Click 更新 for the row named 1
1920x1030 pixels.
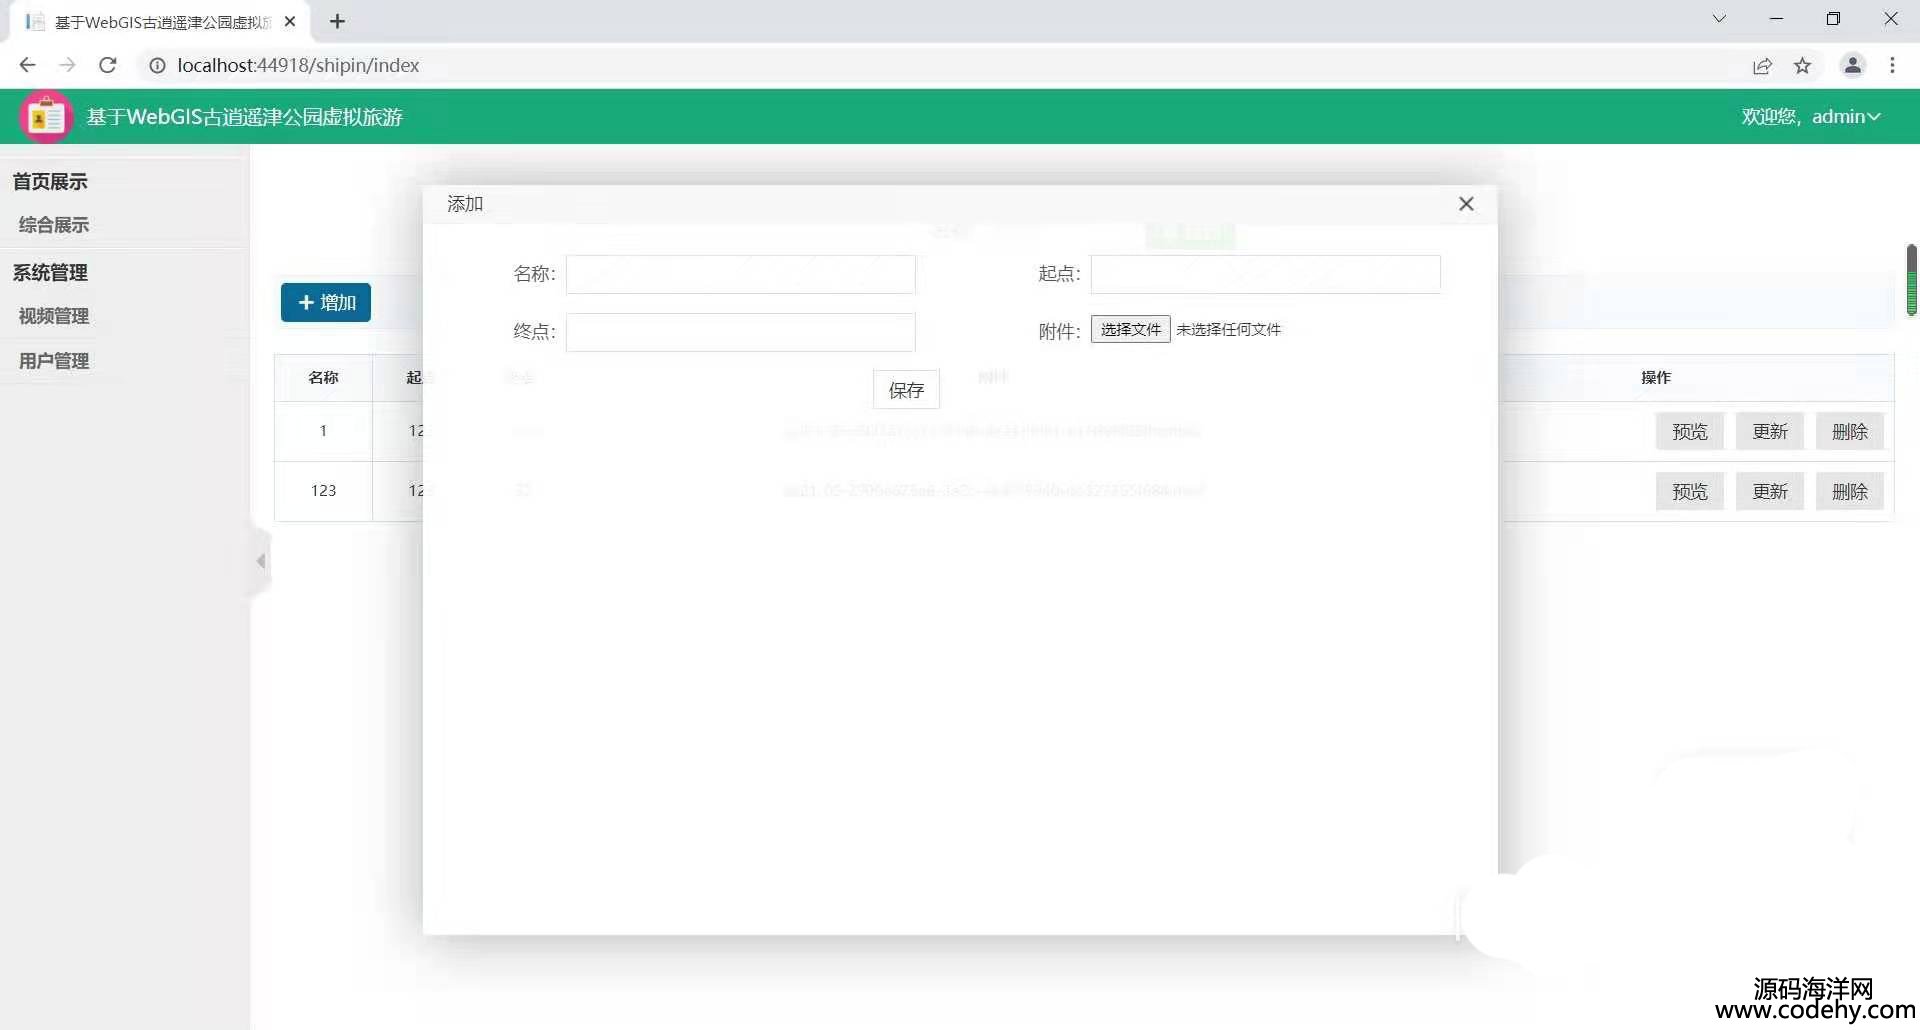coord(1770,432)
